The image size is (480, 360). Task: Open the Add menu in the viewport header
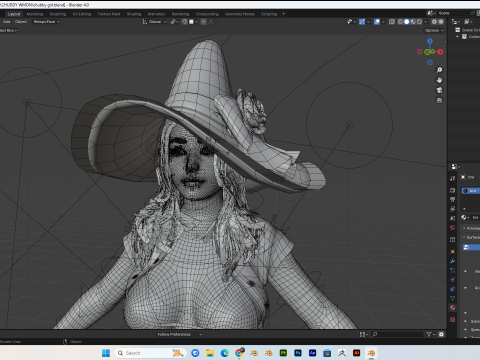pyautogui.click(x=7, y=22)
